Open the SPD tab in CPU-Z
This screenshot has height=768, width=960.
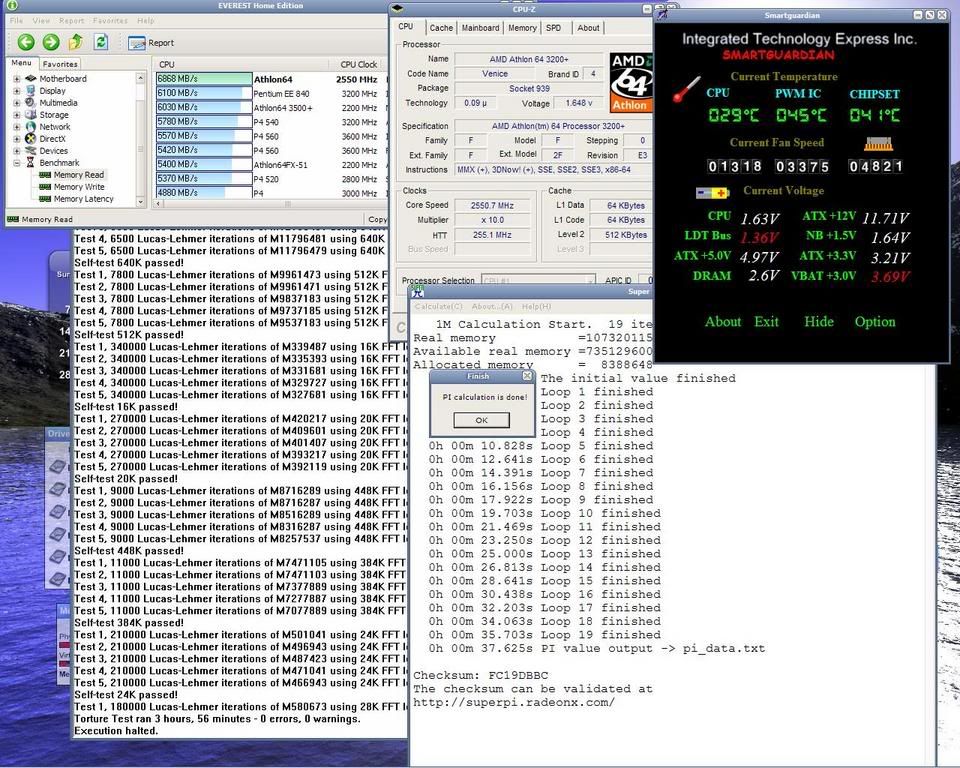[x=553, y=28]
